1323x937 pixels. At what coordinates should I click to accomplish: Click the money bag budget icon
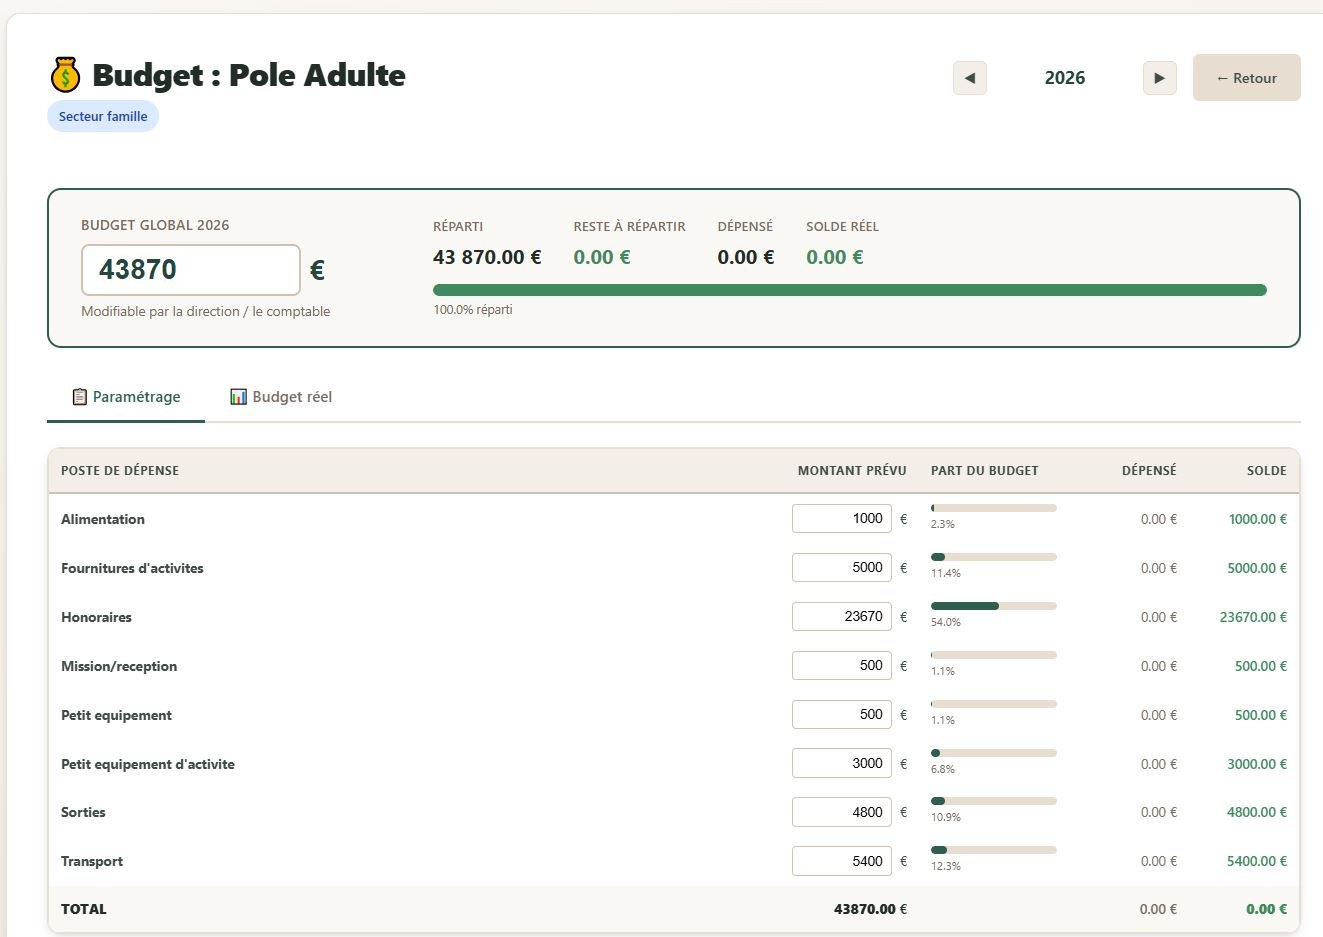(x=65, y=75)
